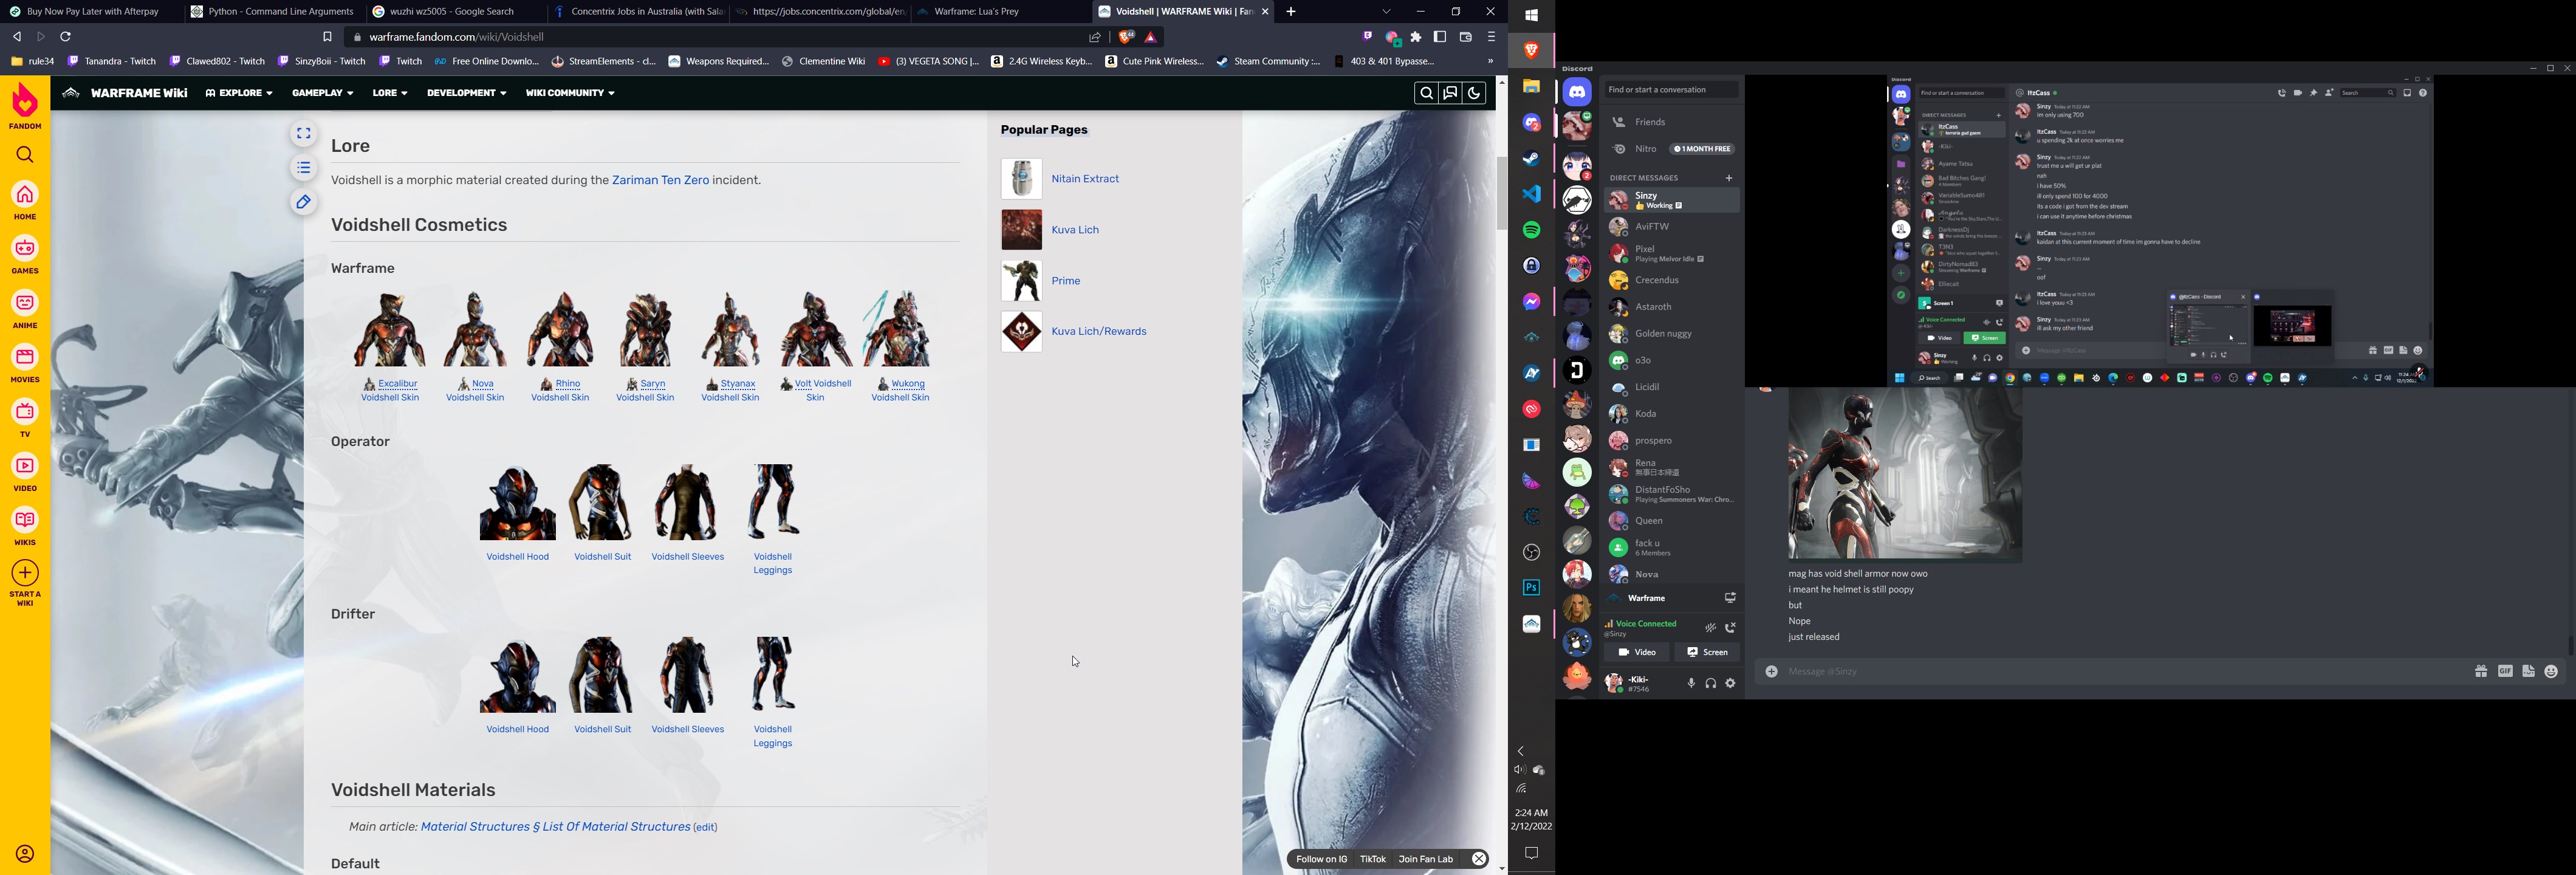The height and width of the screenshot is (875, 2576).
Task: Open the Games section in Fandom sidebar
Action: (25, 255)
